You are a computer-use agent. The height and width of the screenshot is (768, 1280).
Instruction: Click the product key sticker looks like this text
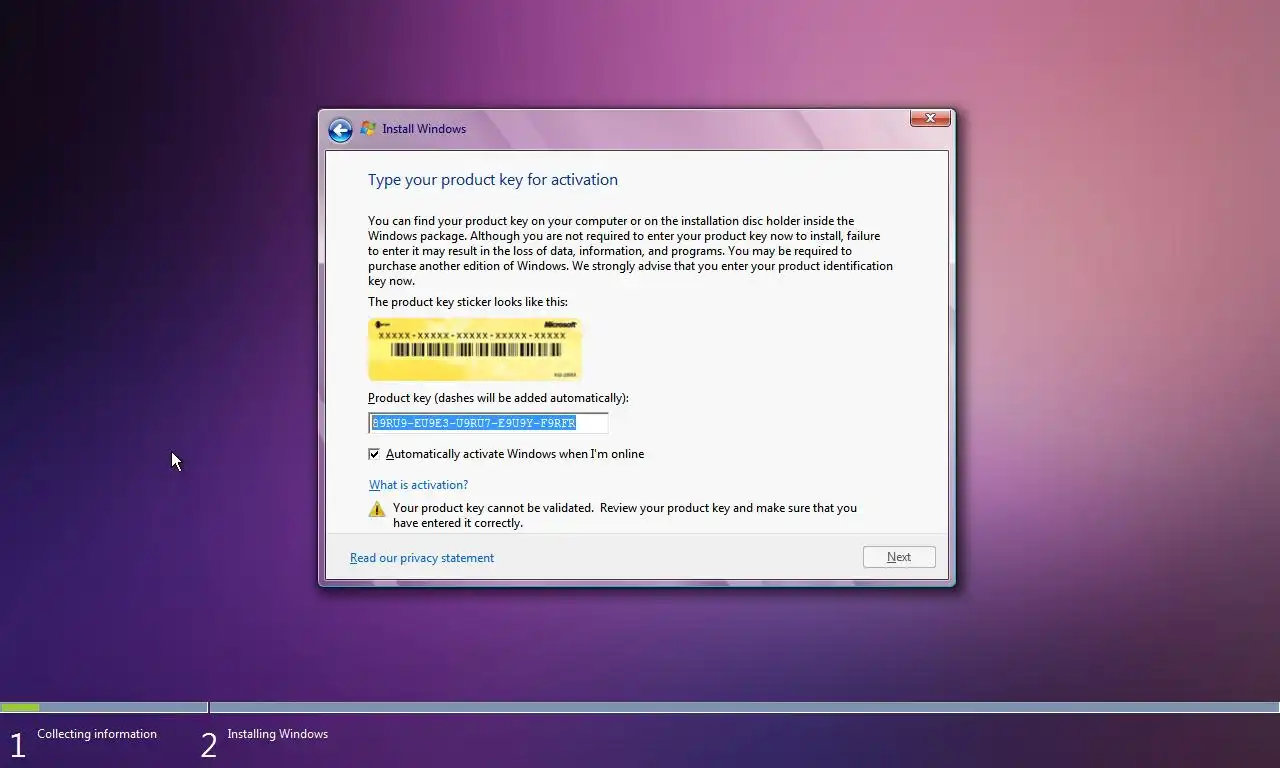click(468, 302)
